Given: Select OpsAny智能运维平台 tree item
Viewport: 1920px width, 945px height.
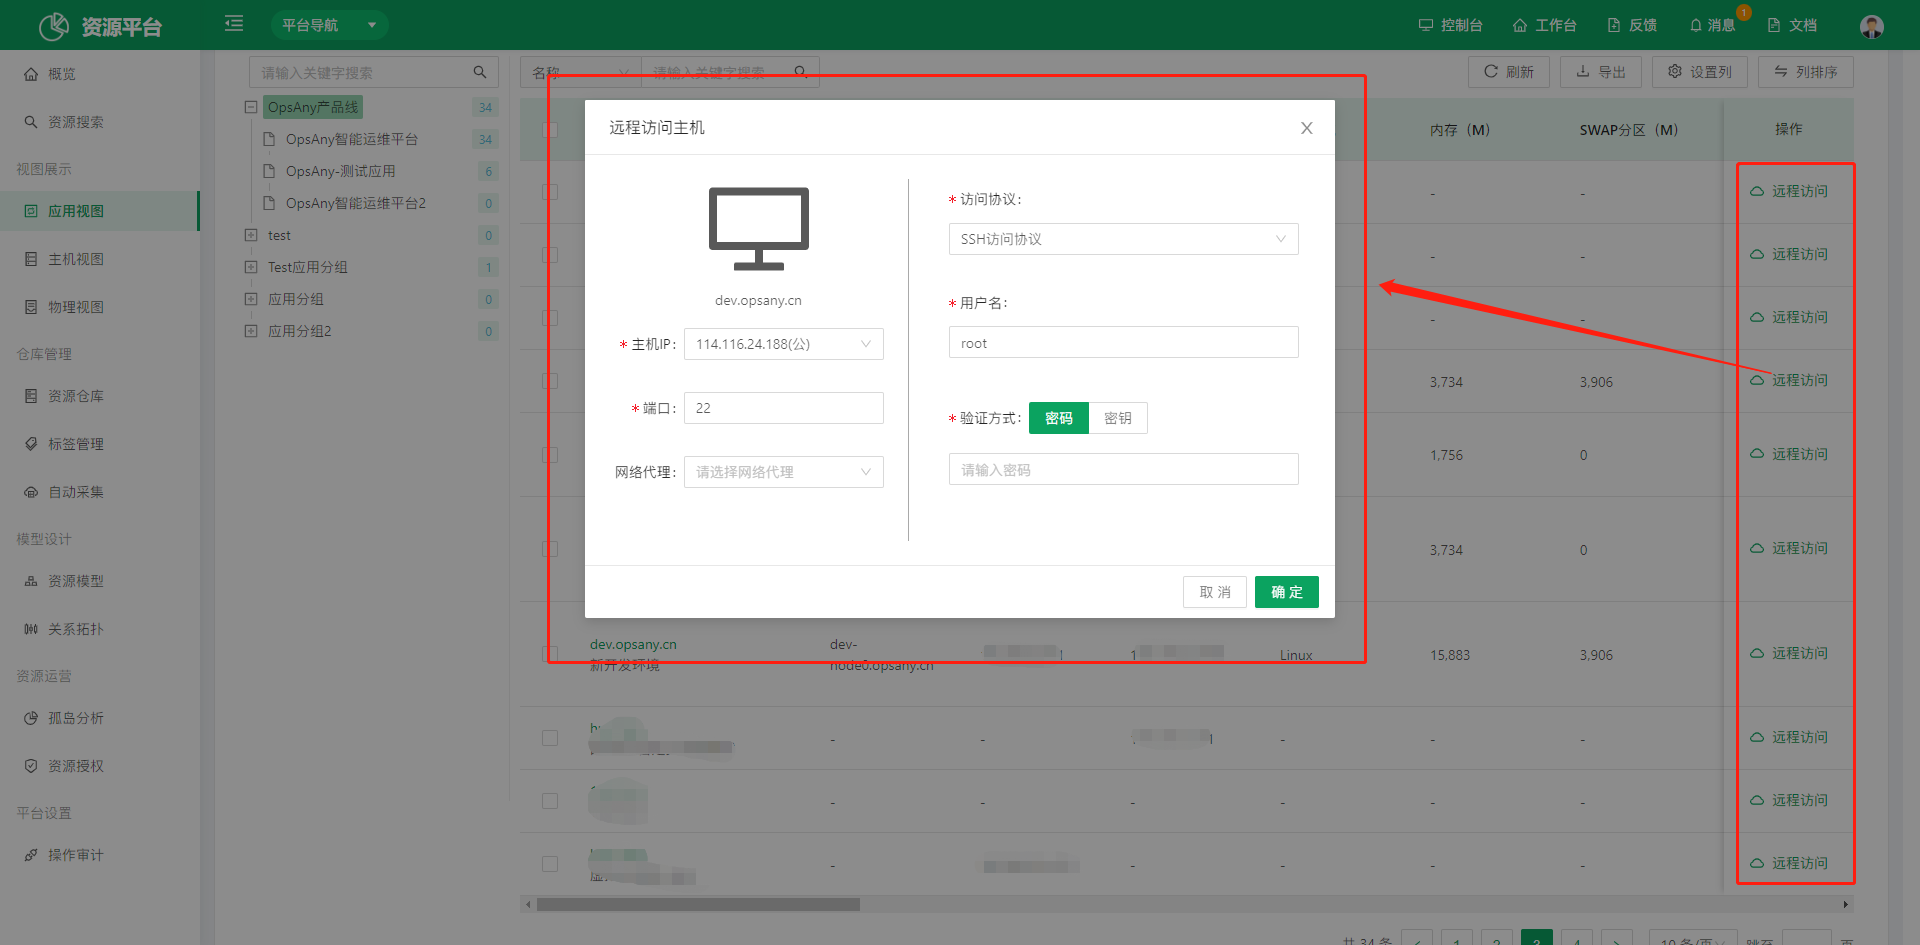Looking at the screenshot, I should coord(352,139).
